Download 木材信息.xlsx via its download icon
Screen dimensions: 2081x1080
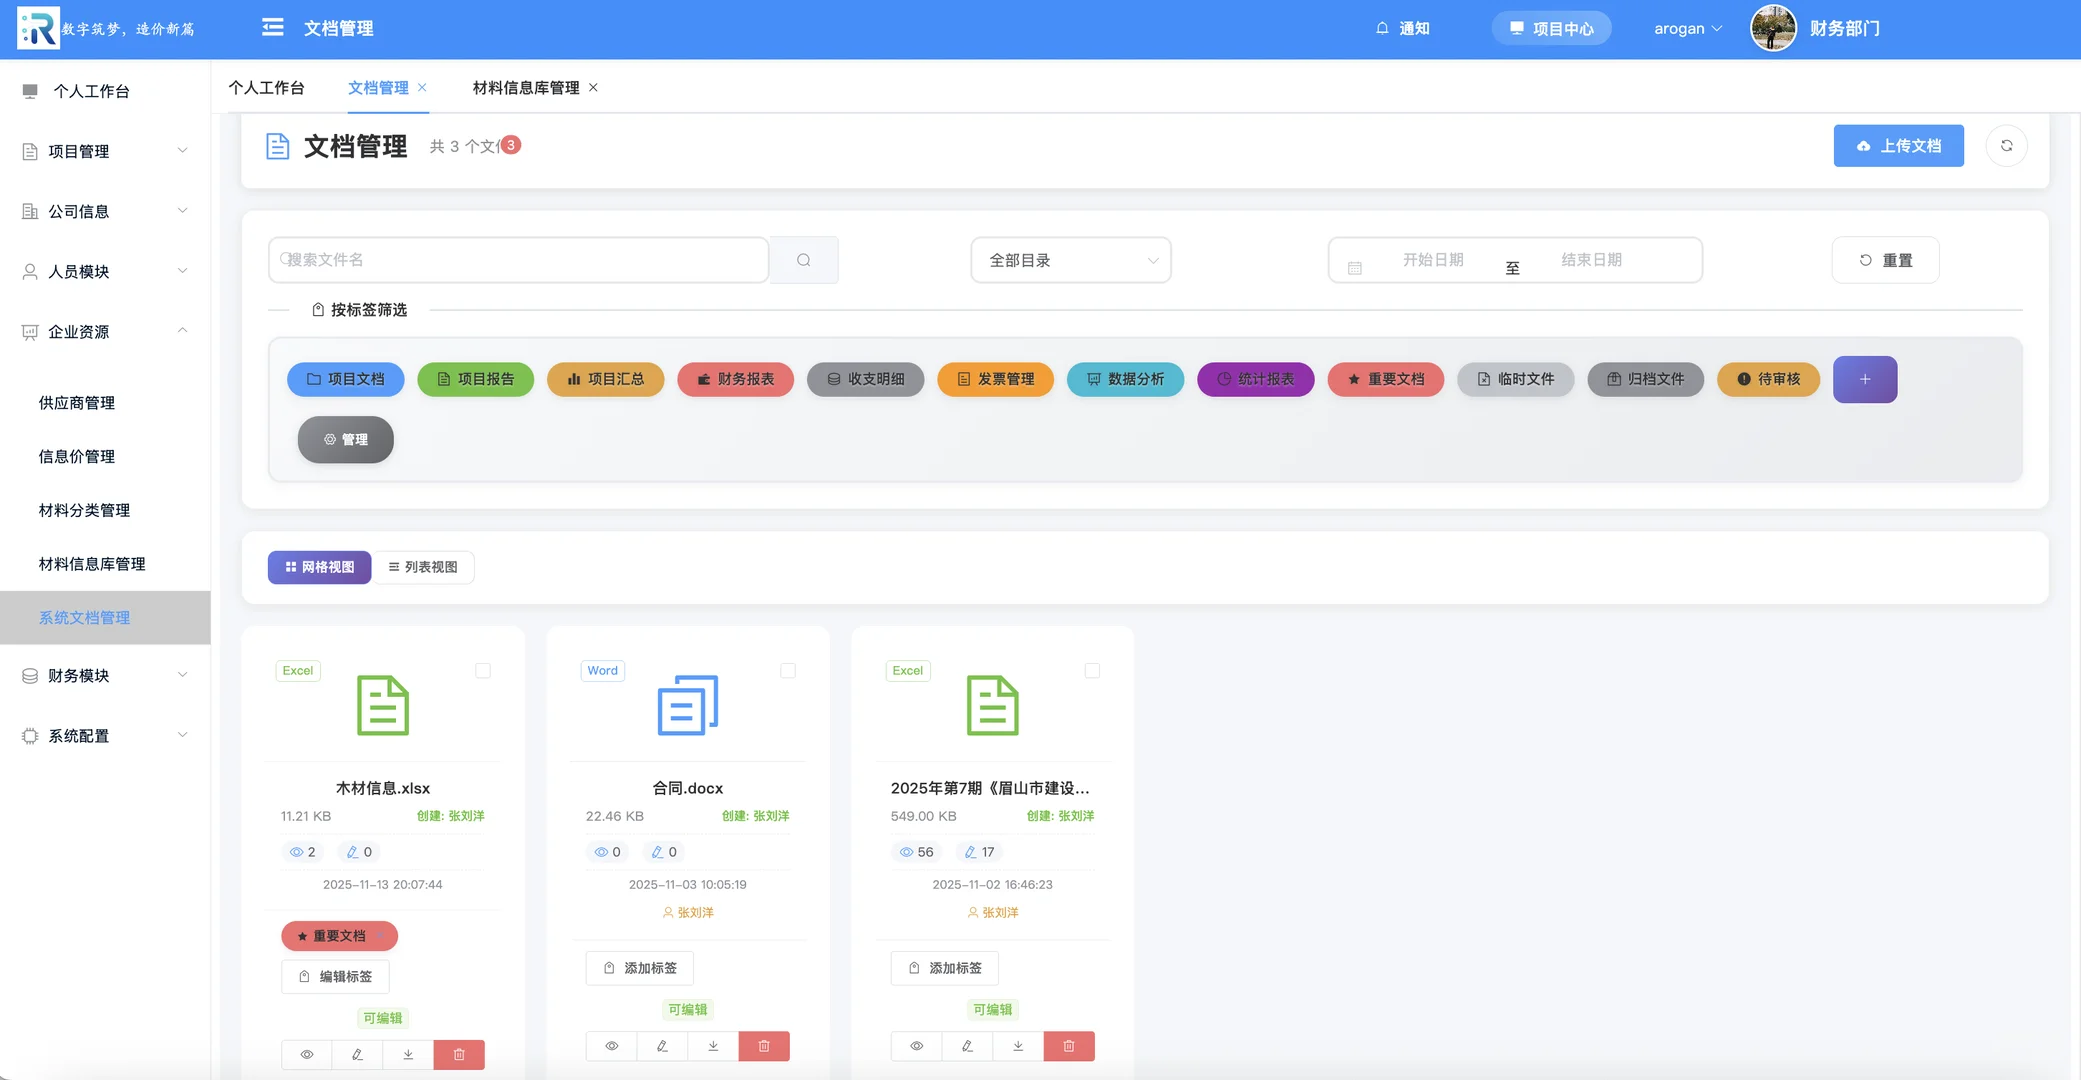407,1054
